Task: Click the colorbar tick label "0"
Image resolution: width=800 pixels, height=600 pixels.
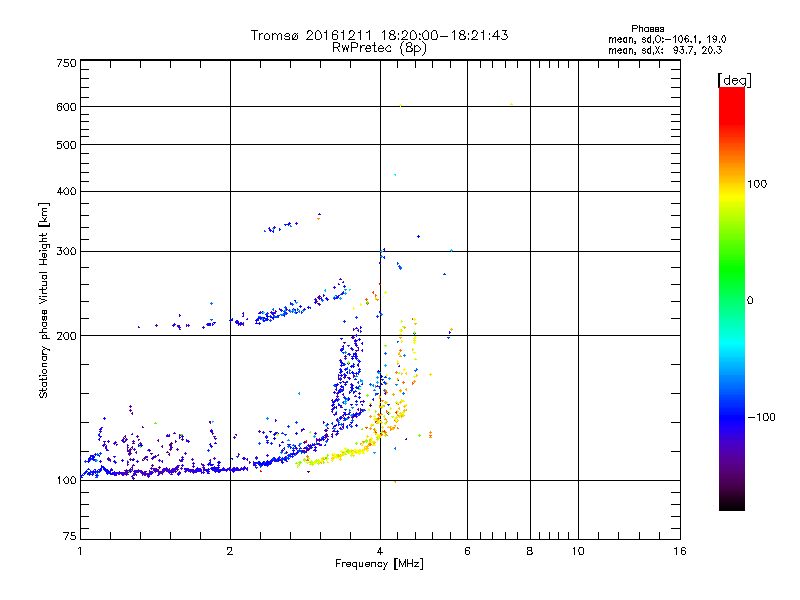Action: pyautogui.click(x=750, y=301)
